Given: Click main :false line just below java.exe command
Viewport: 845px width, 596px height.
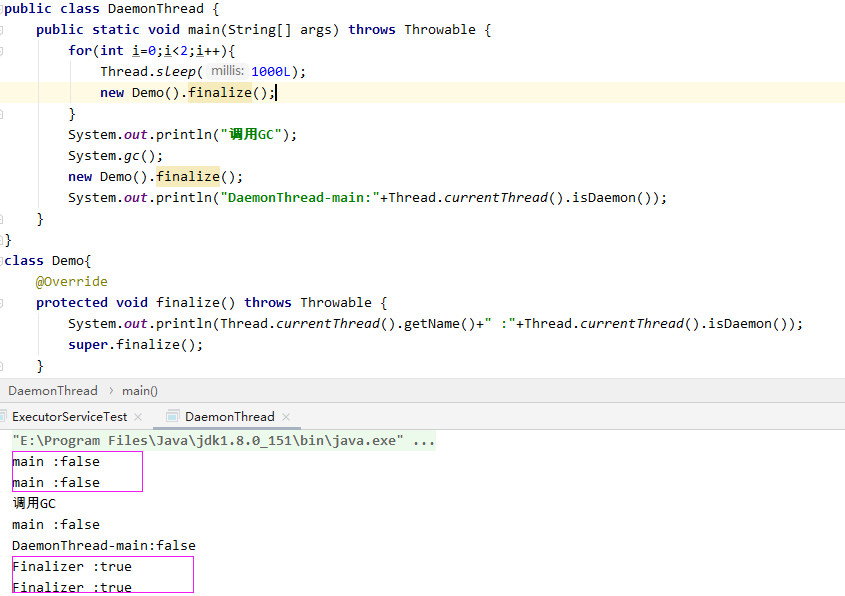Looking at the screenshot, I should tap(56, 462).
